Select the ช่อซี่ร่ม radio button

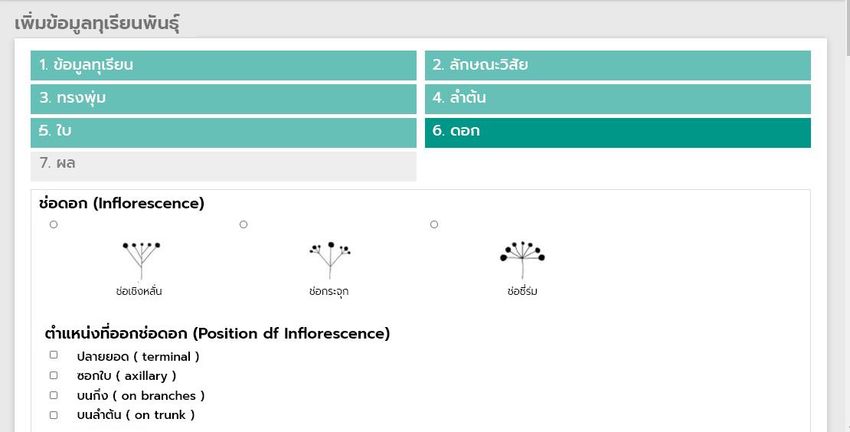(x=434, y=224)
